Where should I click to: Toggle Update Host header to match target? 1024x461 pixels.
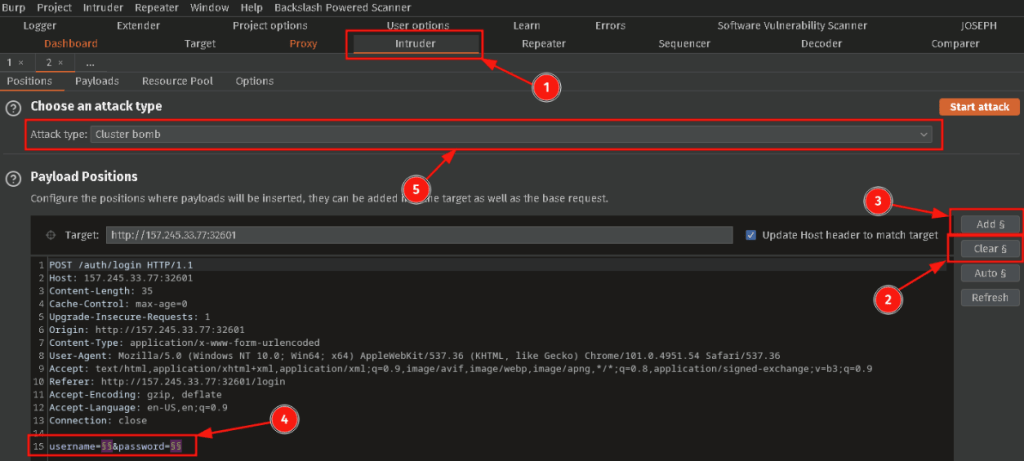752,235
